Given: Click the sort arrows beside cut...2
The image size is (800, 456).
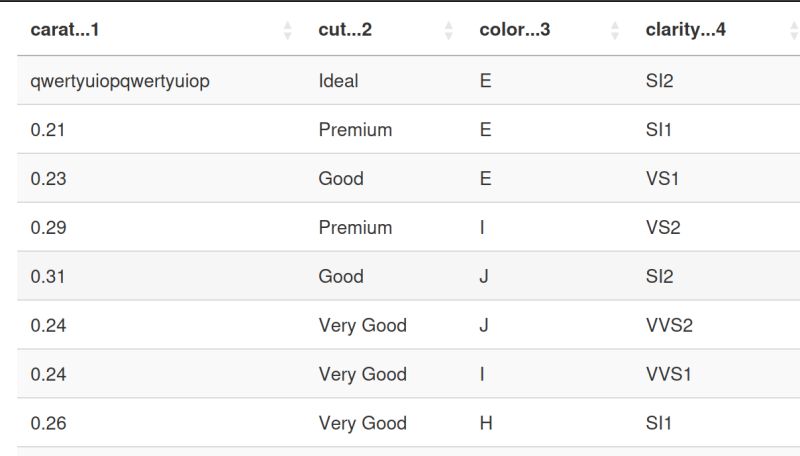Looking at the screenshot, I should tap(448, 31).
